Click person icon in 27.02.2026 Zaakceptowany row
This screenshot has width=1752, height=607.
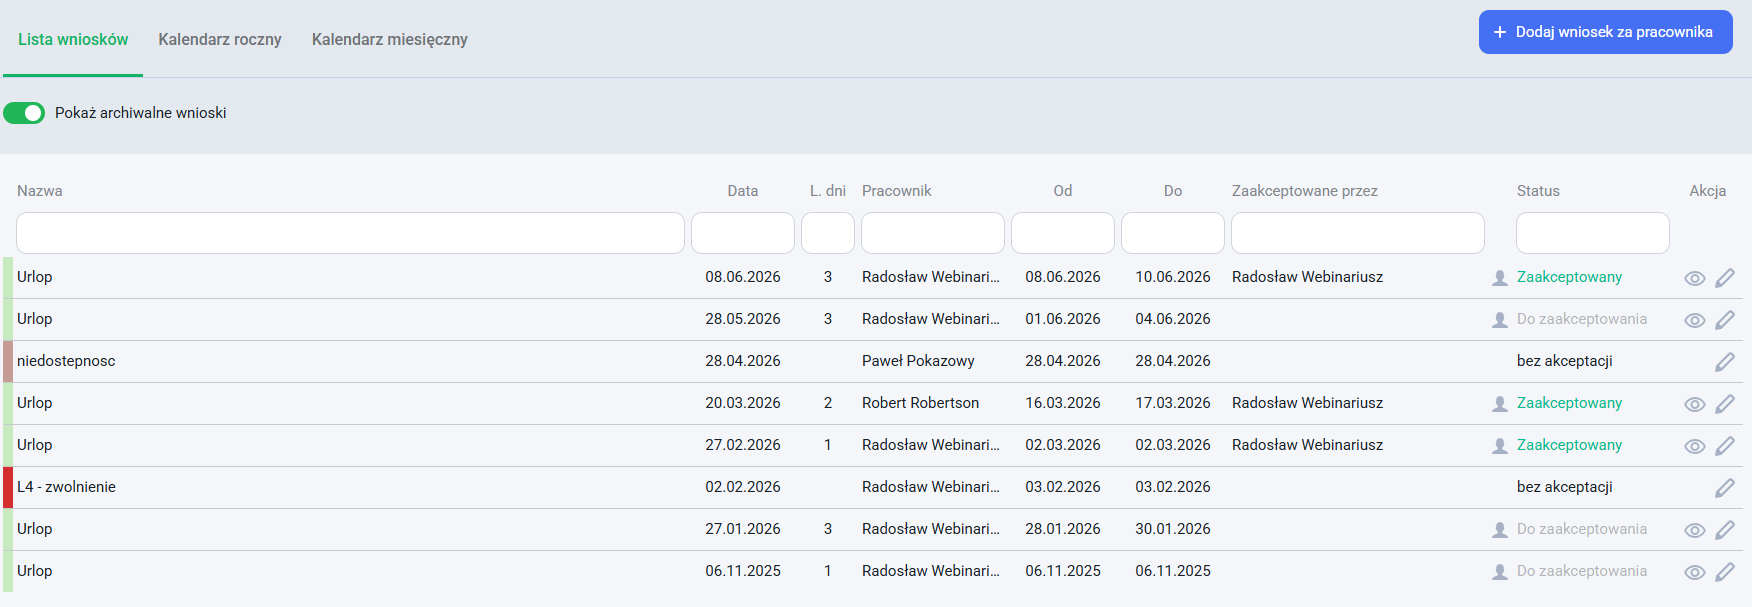[x=1500, y=446]
